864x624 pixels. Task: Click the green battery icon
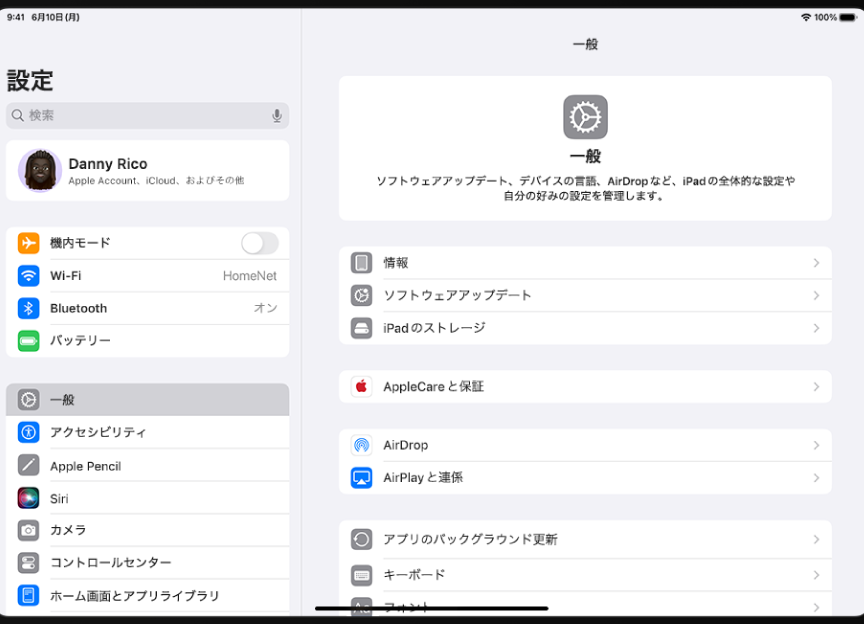(x=29, y=341)
